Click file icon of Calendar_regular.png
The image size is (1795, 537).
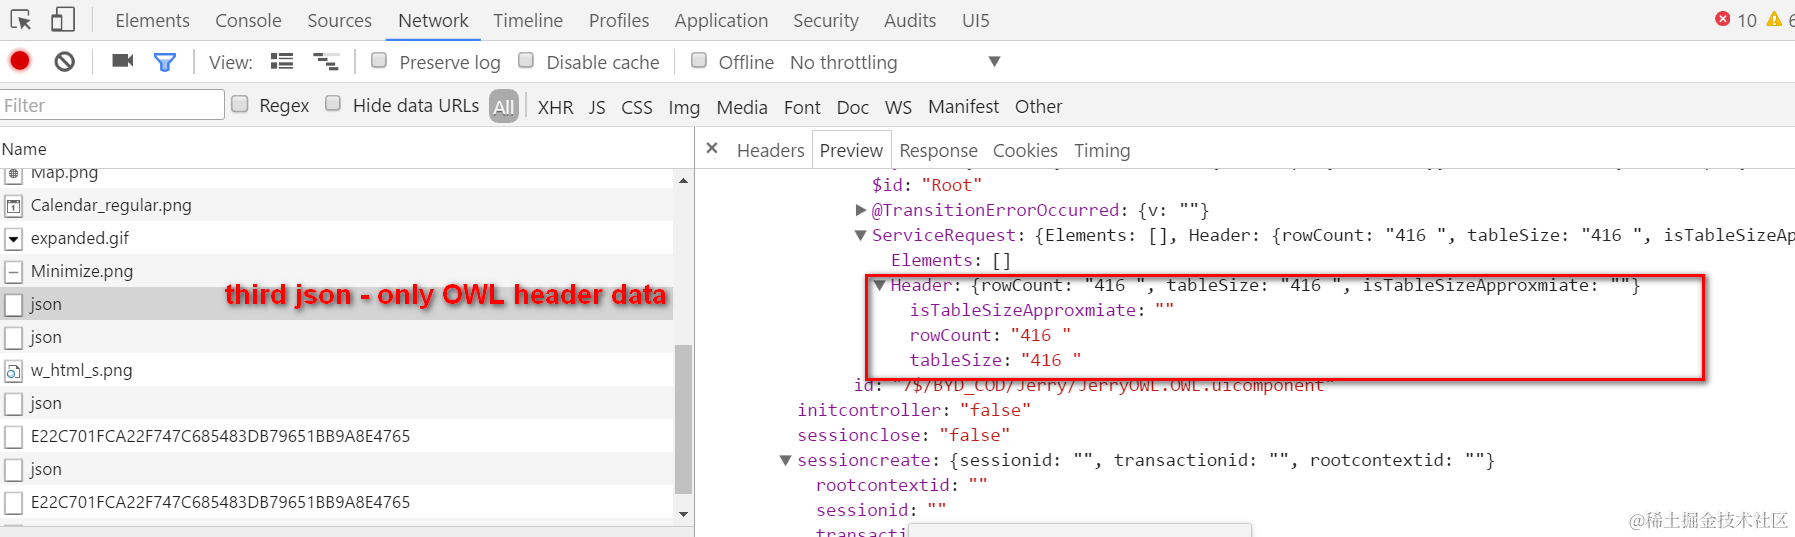[x=13, y=206]
